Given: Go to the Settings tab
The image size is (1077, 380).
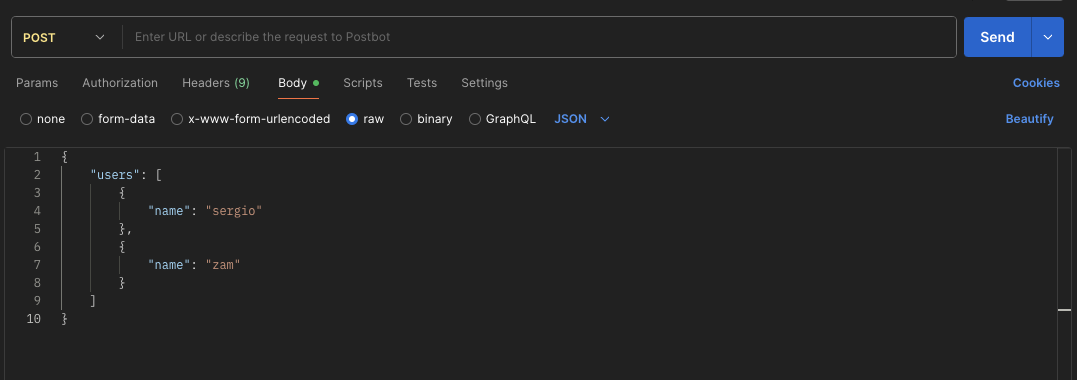Looking at the screenshot, I should tap(484, 83).
